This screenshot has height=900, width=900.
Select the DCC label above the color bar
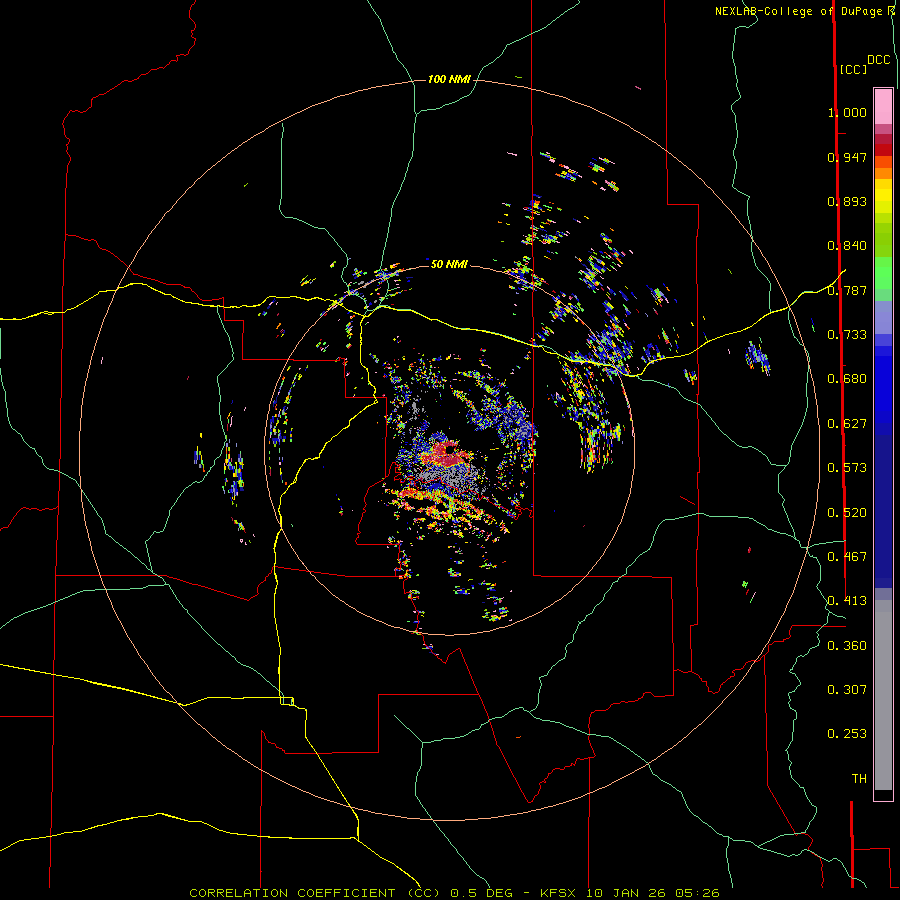pos(878,60)
